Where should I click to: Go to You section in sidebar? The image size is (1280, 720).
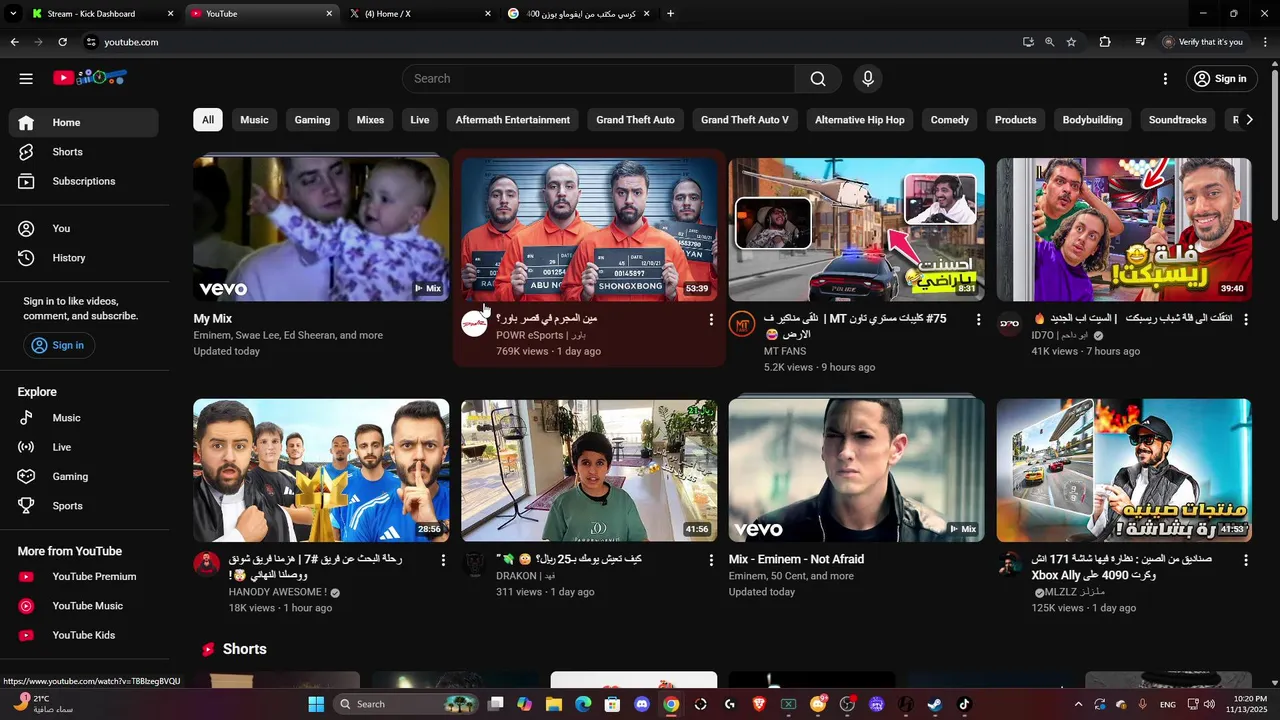point(84,228)
